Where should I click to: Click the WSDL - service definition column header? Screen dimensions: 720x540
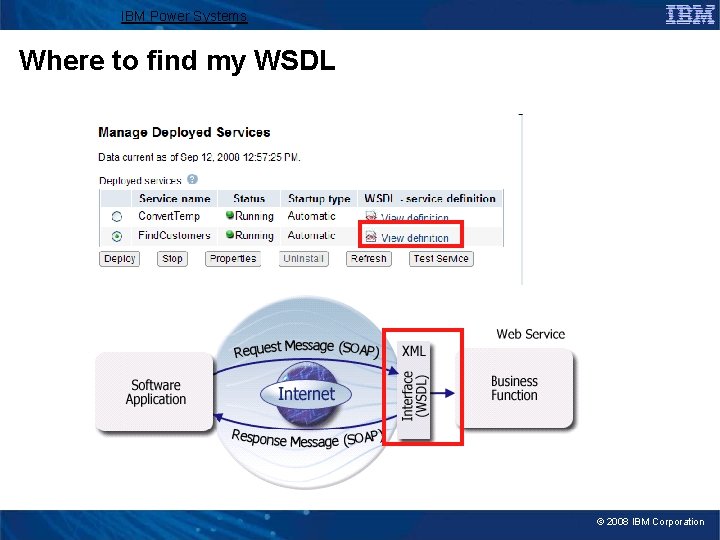point(430,198)
